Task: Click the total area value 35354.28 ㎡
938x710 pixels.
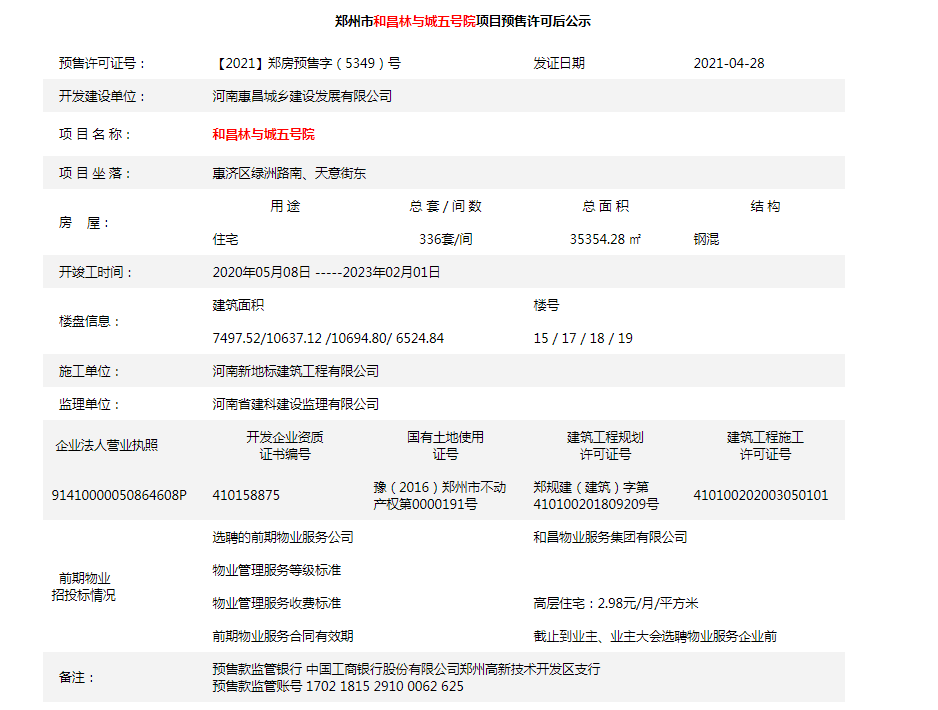Action: tap(605, 240)
